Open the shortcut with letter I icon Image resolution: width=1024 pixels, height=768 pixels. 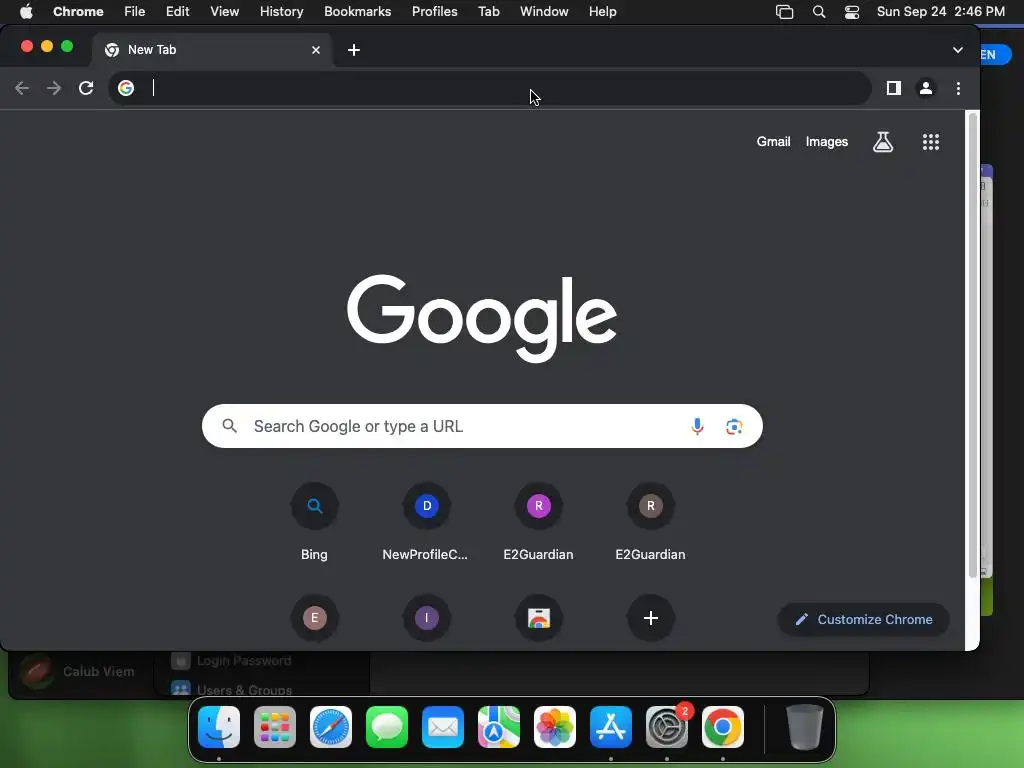[426, 618]
